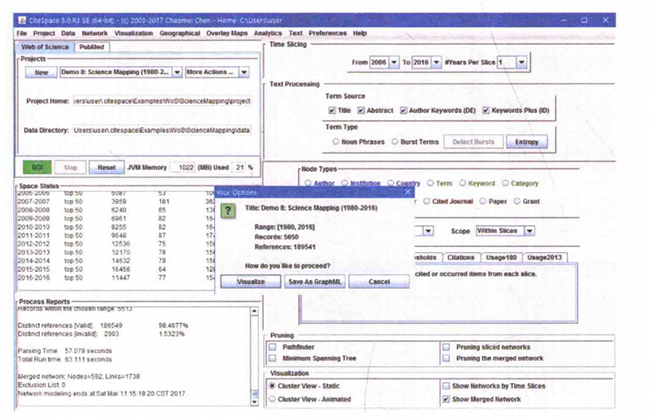Click the question mark icon in dialog
The height and width of the screenshot is (418, 650).
click(x=228, y=212)
